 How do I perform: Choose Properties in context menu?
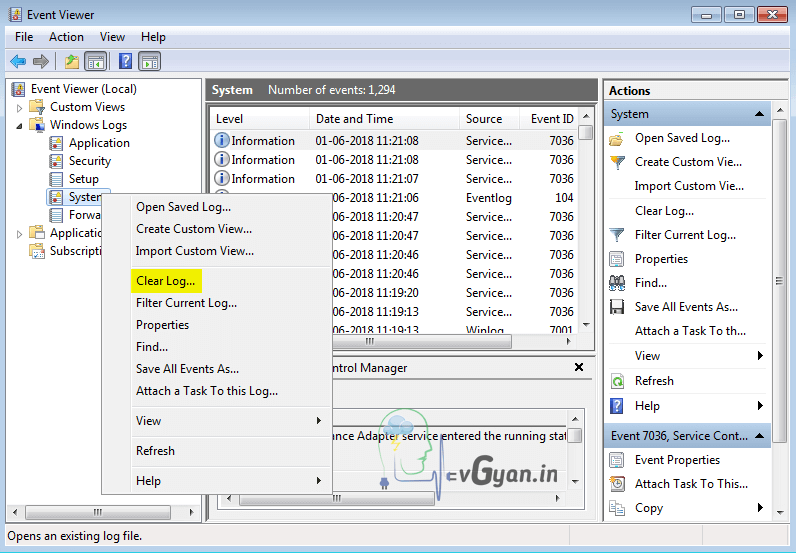pyautogui.click(x=162, y=324)
